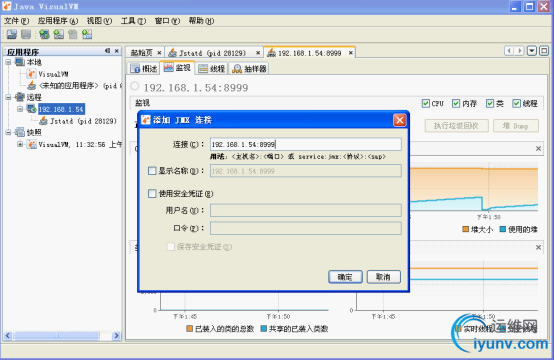Close the 添加 JMX 连接 dialog with X
The height and width of the screenshot is (360, 554).
click(x=400, y=120)
